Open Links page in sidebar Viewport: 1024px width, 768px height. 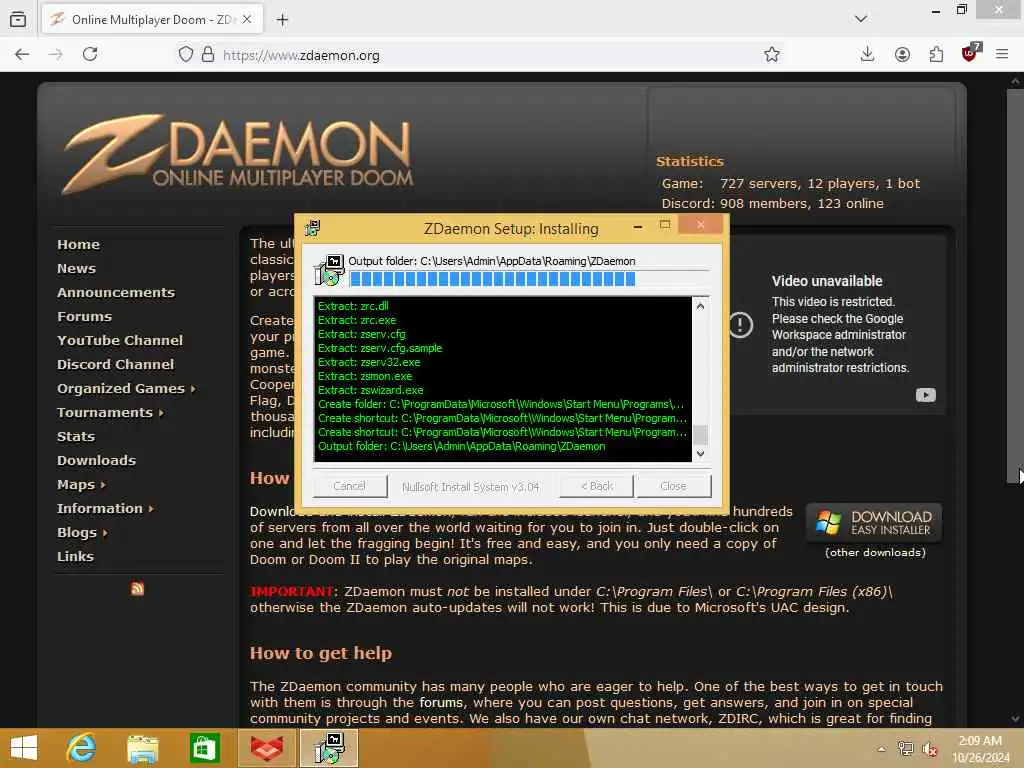(x=75, y=556)
